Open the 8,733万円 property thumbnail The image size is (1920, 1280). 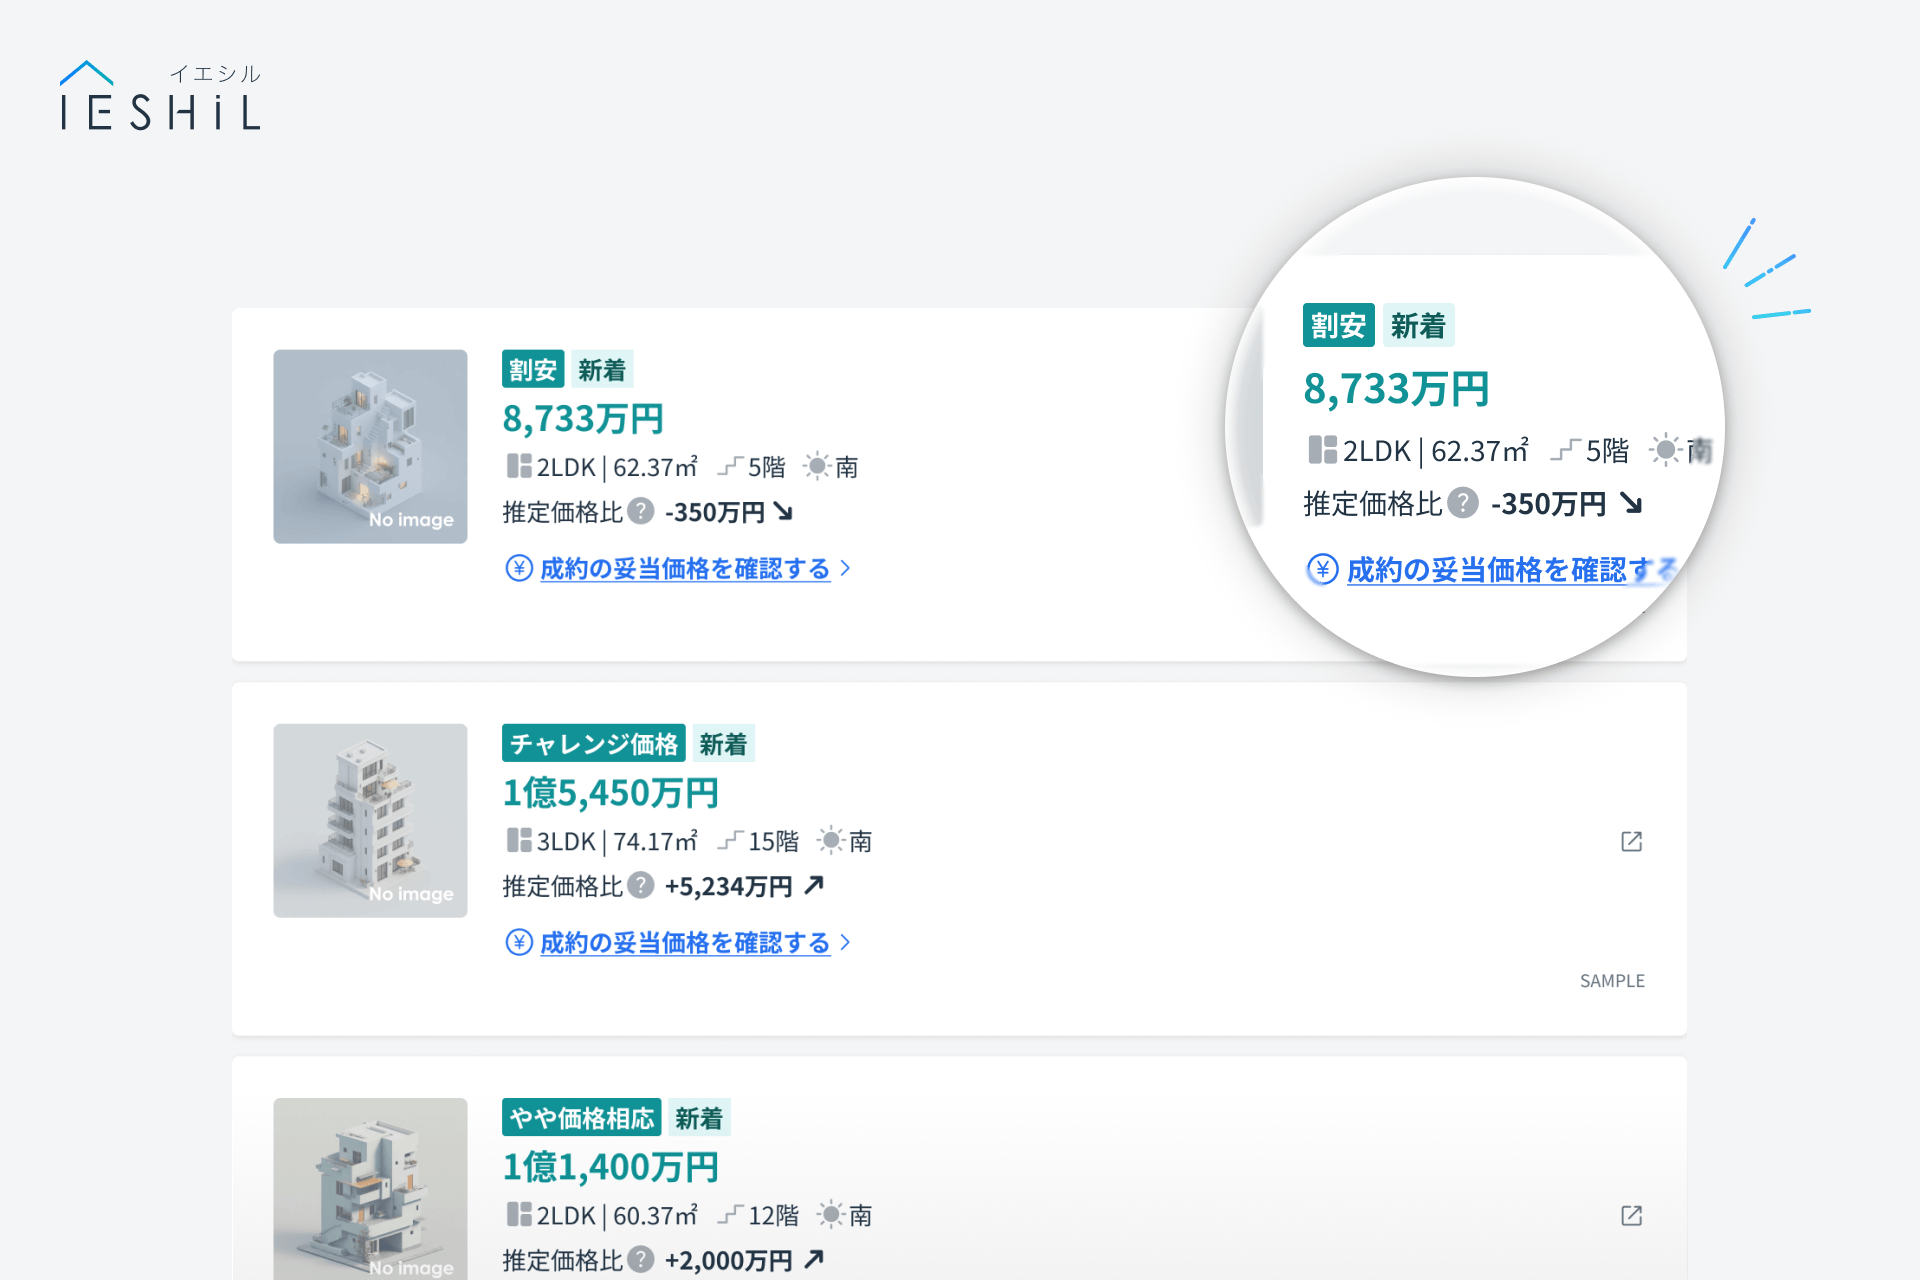pos(370,446)
